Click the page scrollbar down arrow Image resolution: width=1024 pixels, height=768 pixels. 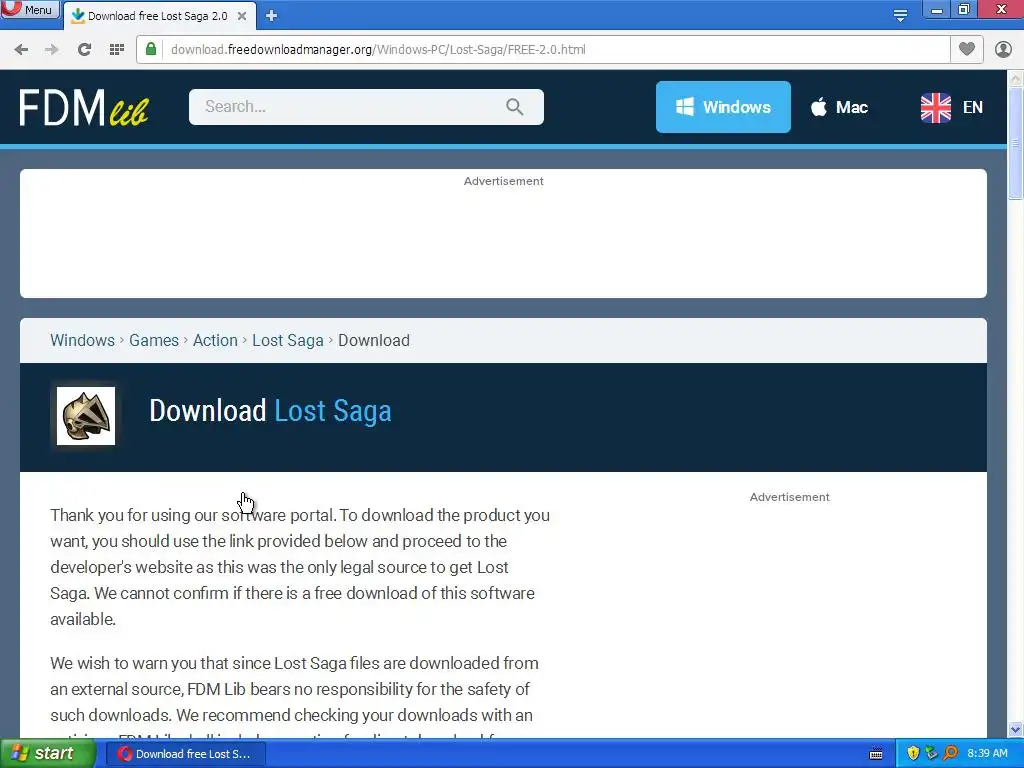[1015, 730]
